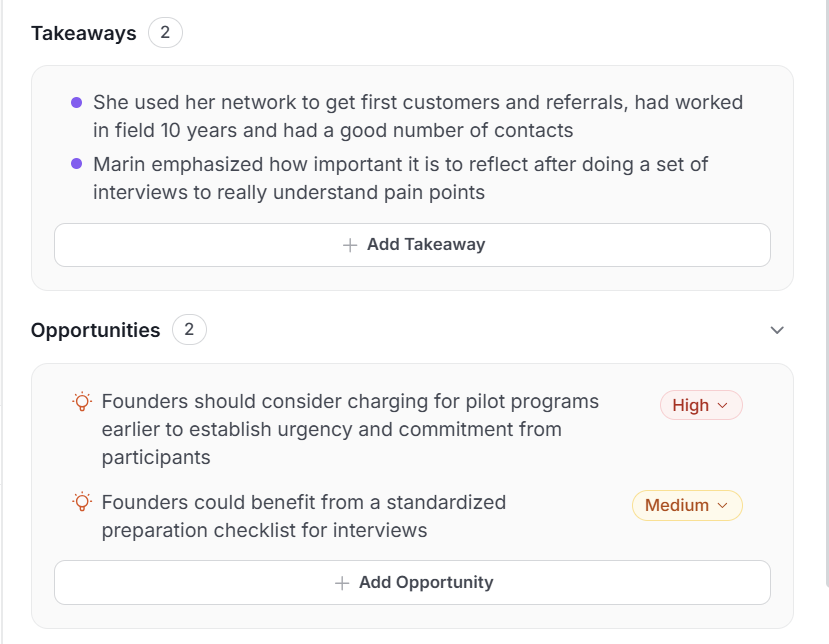Viewport: 829px width, 644px height.
Task: Open the Medium priority dropdown
Action: pyautogui.click(x=687, y=505)
